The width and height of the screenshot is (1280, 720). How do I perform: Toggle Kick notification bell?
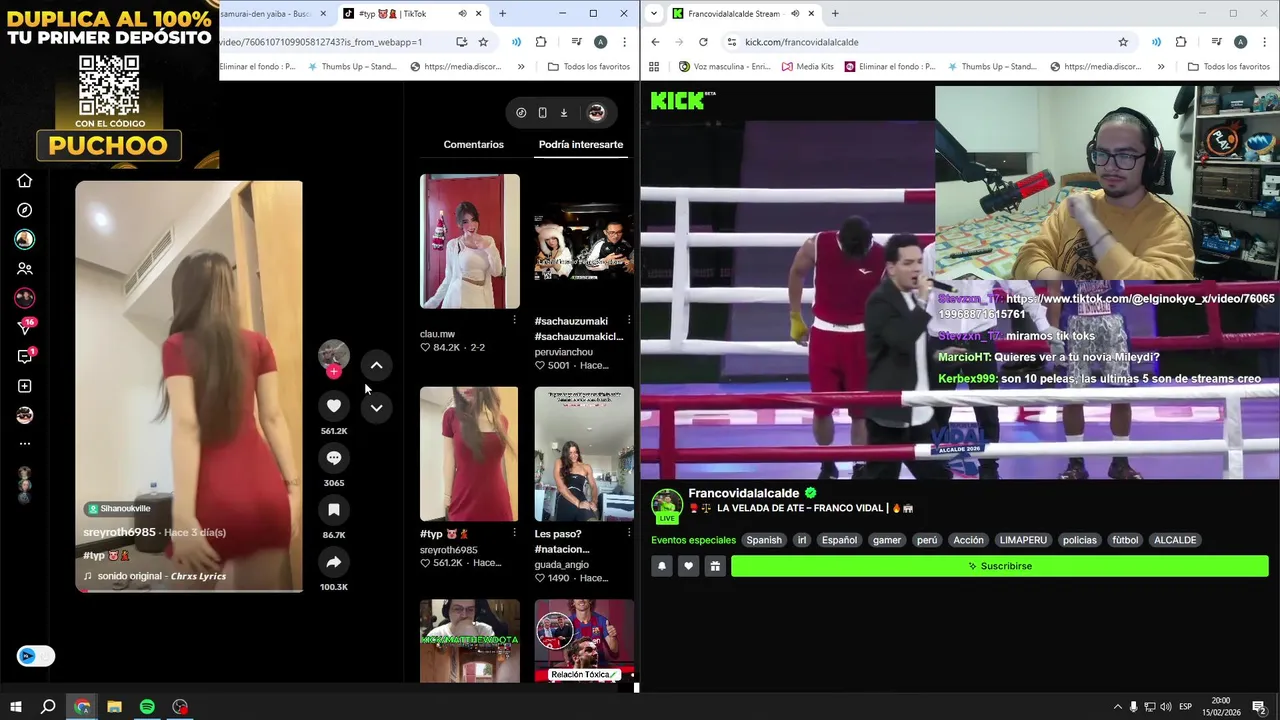point(662,566)
